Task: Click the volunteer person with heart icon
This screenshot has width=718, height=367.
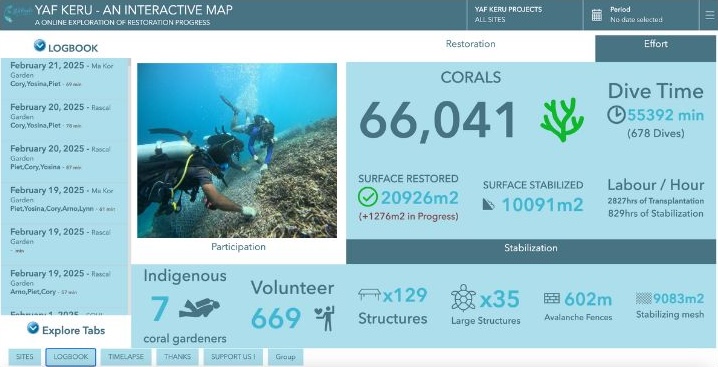Action: tap(325, 318)
